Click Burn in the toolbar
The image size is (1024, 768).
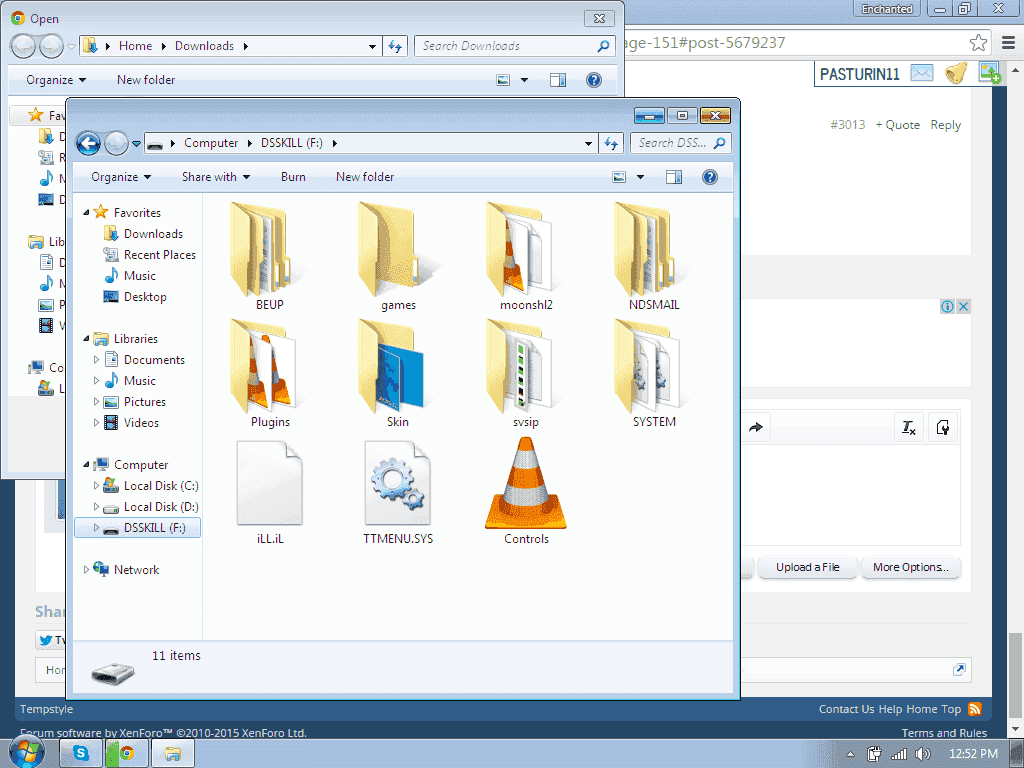293,177
